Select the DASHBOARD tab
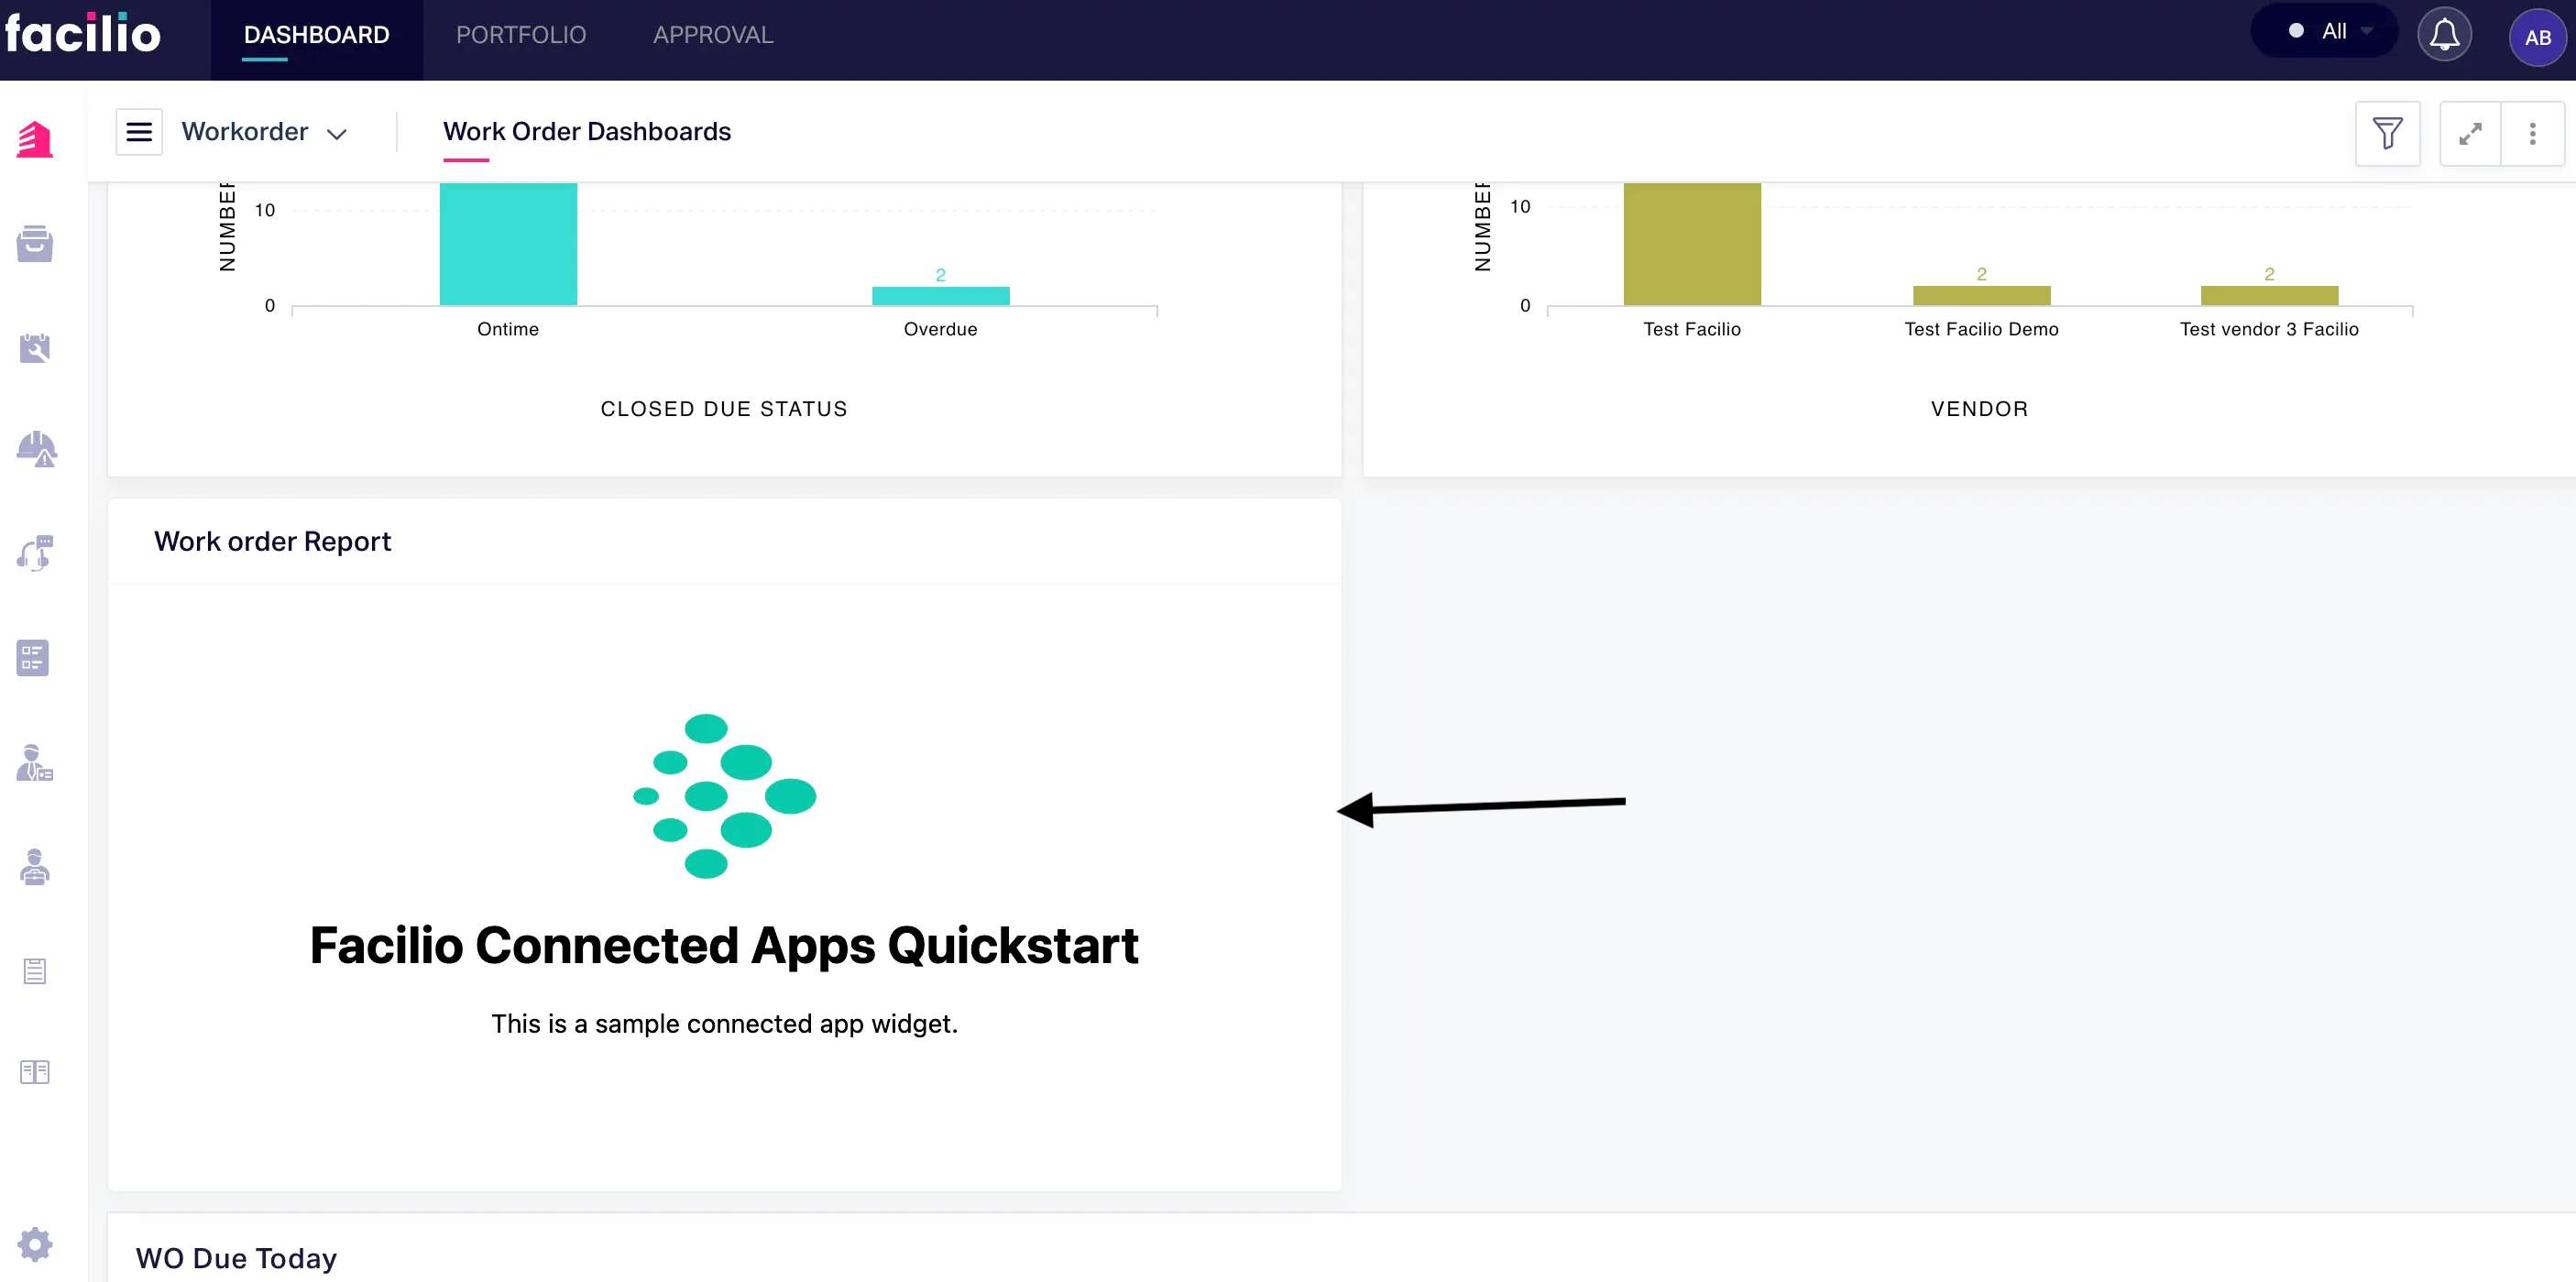This screenshot has width=2576, height=1282. pos(317,35)
